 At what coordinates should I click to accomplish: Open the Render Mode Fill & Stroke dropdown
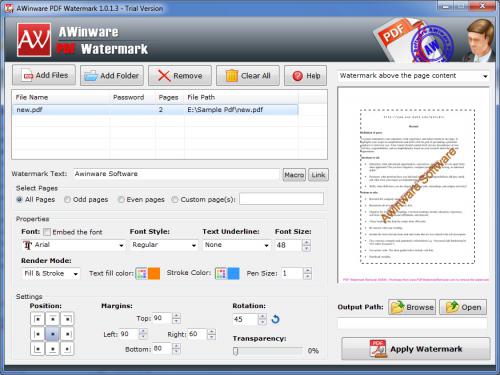coord(51,274)
